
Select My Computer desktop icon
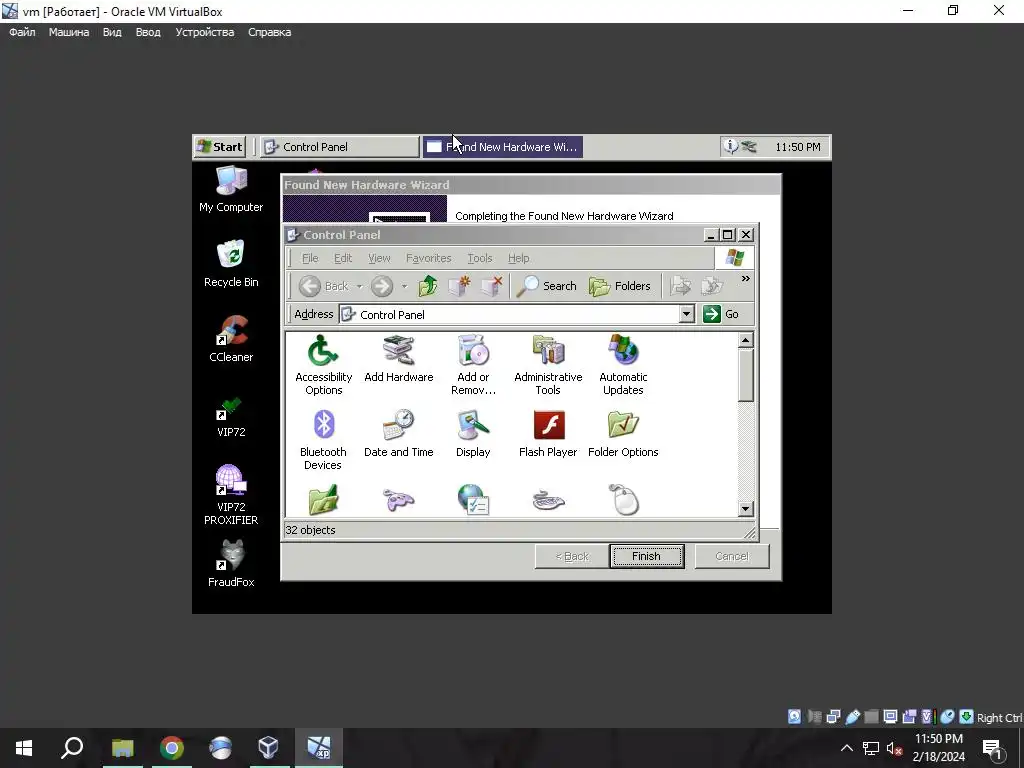pyautogui.click(x=231, y=189)
